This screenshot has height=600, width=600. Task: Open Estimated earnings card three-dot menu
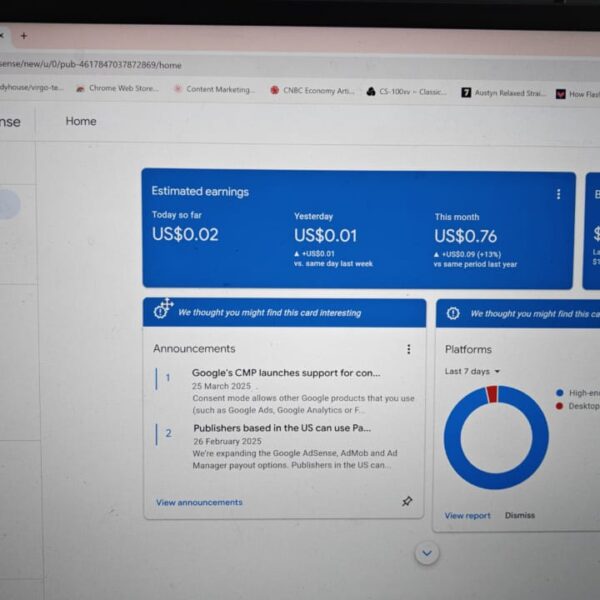point(558,194)
